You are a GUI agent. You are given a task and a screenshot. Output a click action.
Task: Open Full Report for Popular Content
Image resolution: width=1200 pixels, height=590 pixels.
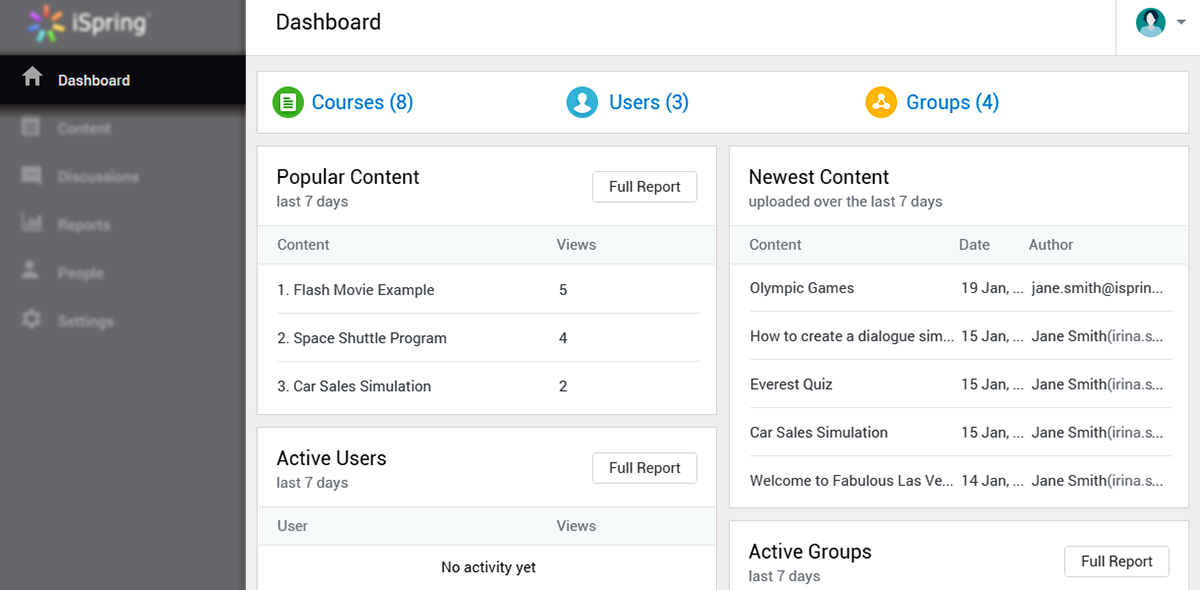point(644,187)
